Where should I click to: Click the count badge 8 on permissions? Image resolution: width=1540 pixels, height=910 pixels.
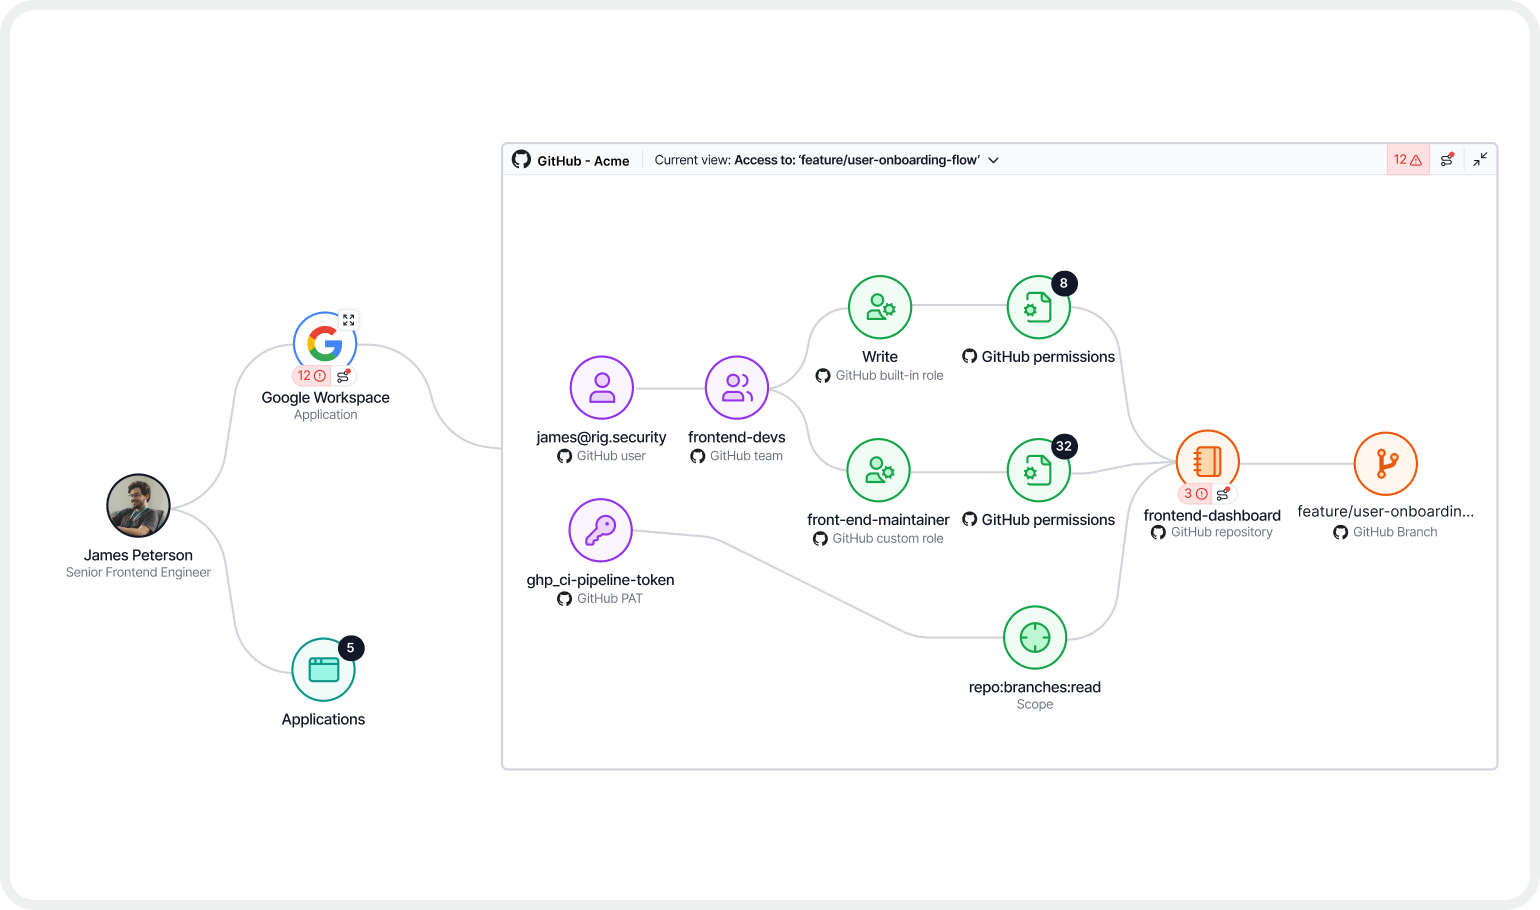click(x=1064, y=284)
